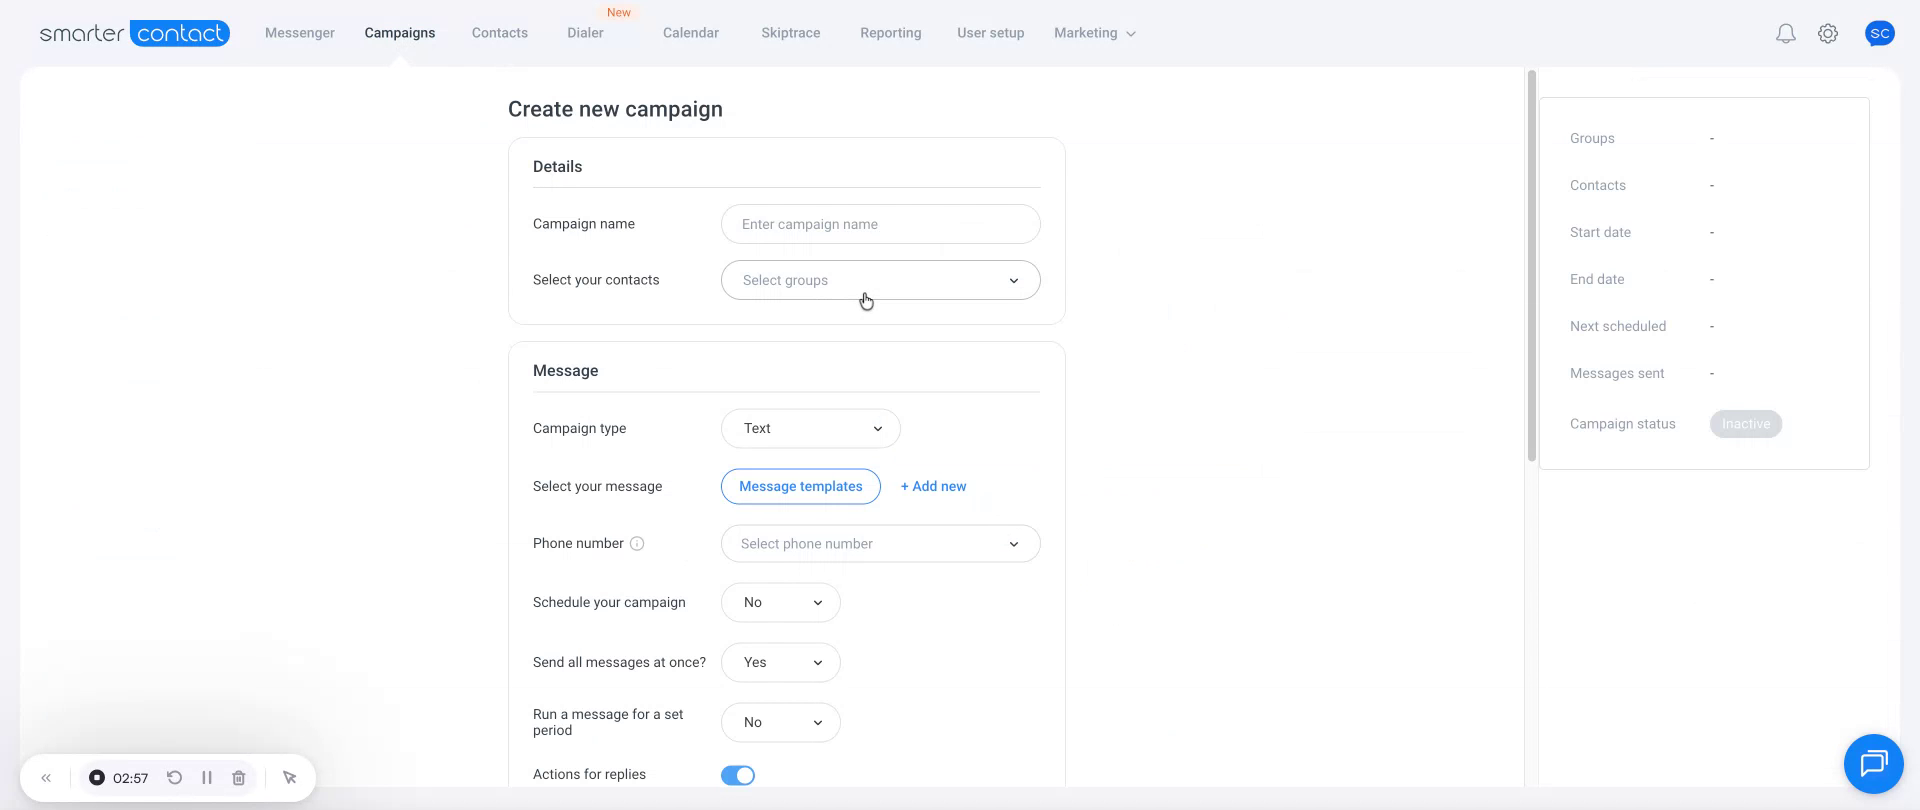Open the notifications bell
The image size is (1920, 810).
click(1785, 34)
